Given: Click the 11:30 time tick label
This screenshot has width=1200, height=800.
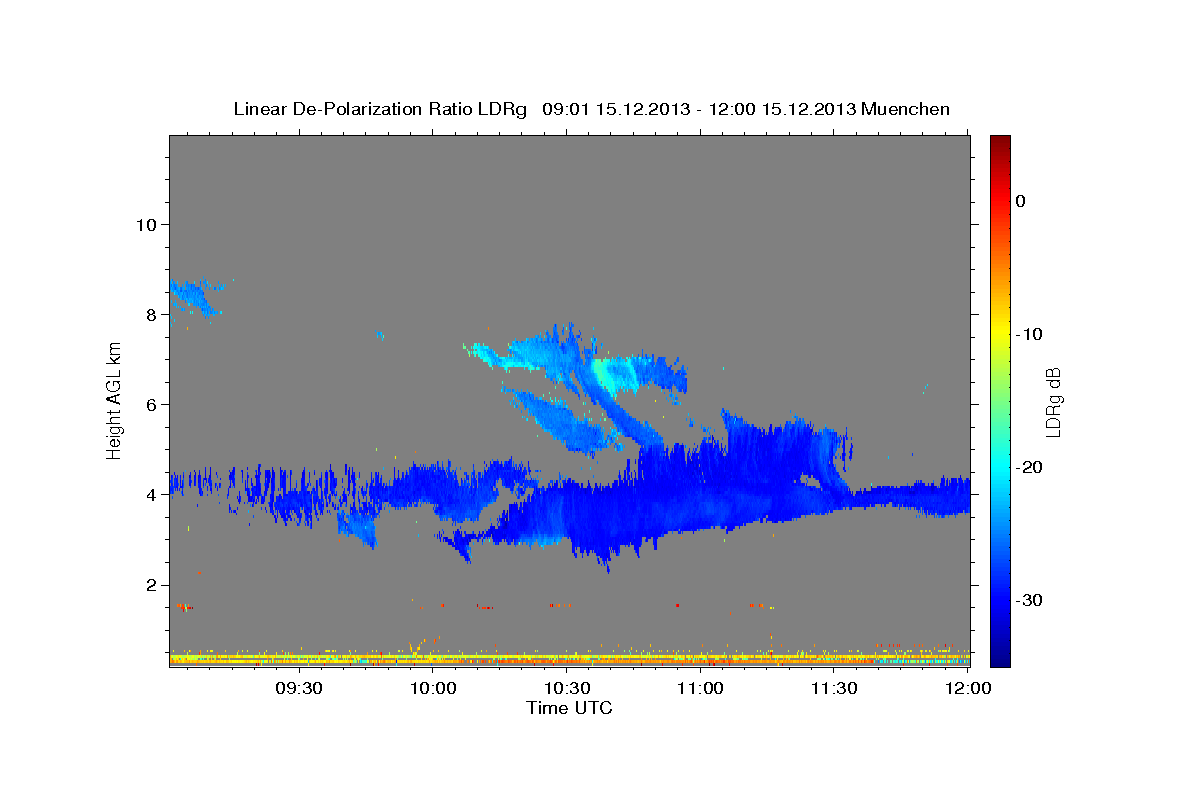Looking at the screenshot, I should [834, 688].
